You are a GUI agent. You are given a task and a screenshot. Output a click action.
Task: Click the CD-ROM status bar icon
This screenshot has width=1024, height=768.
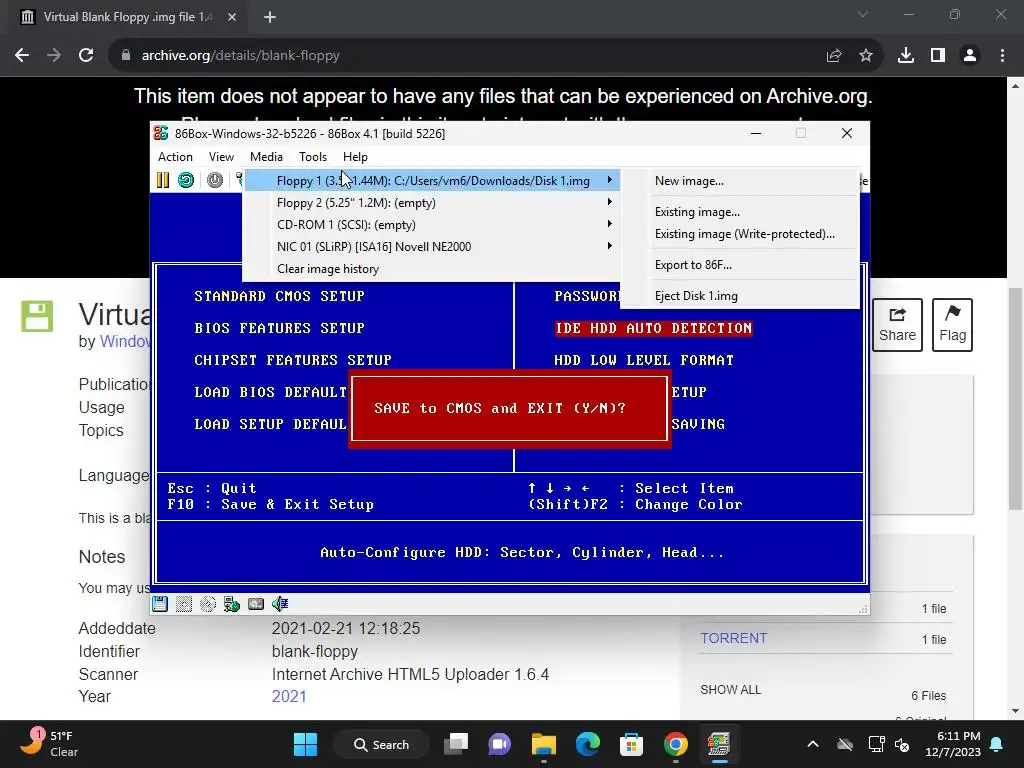click(x=208, y=604)
